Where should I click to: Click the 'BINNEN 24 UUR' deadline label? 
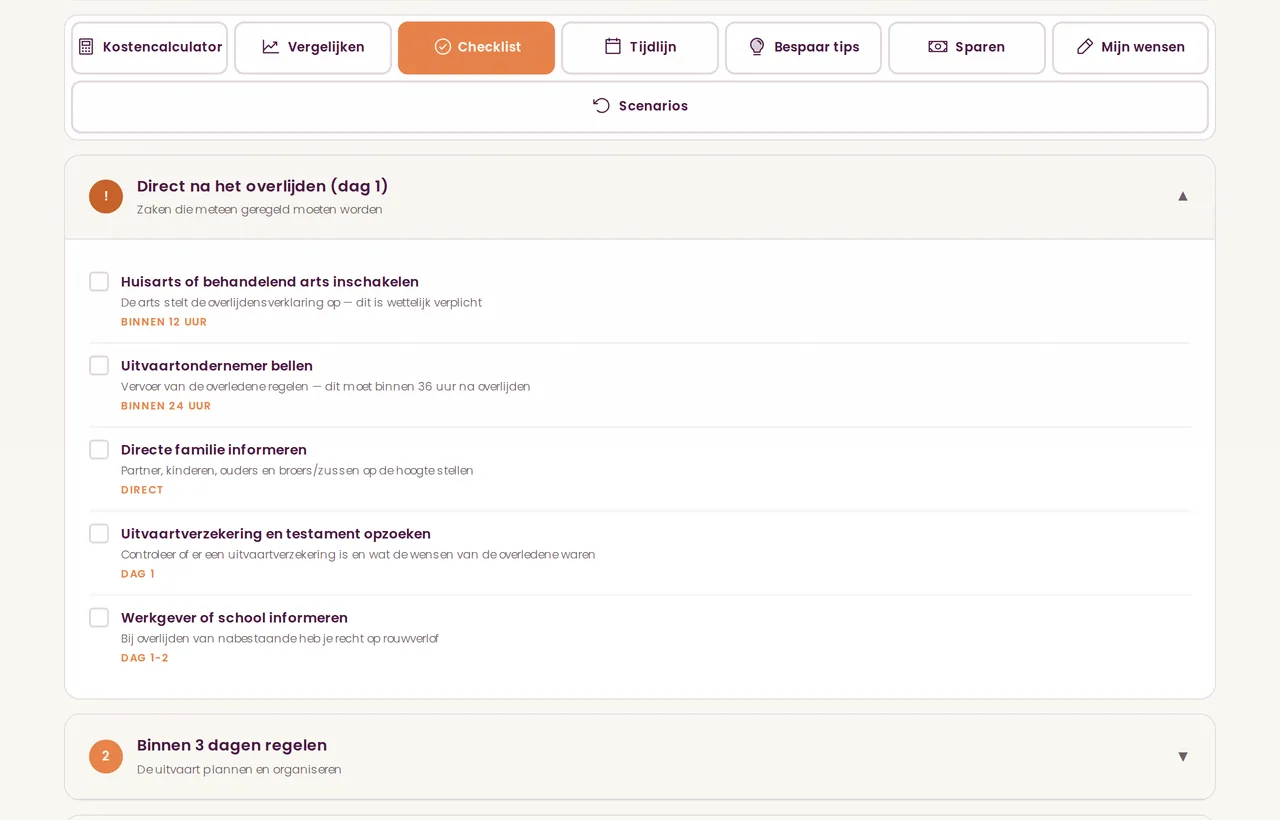pos(166,406)
